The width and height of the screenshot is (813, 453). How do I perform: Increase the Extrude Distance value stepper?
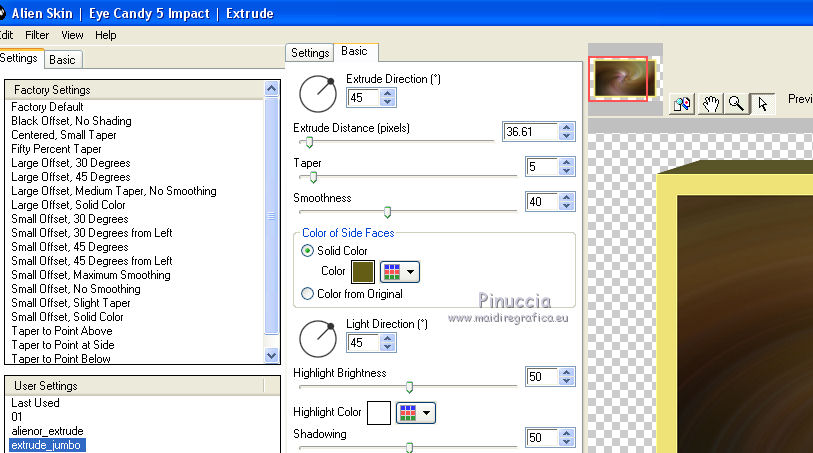coord(567,127)
